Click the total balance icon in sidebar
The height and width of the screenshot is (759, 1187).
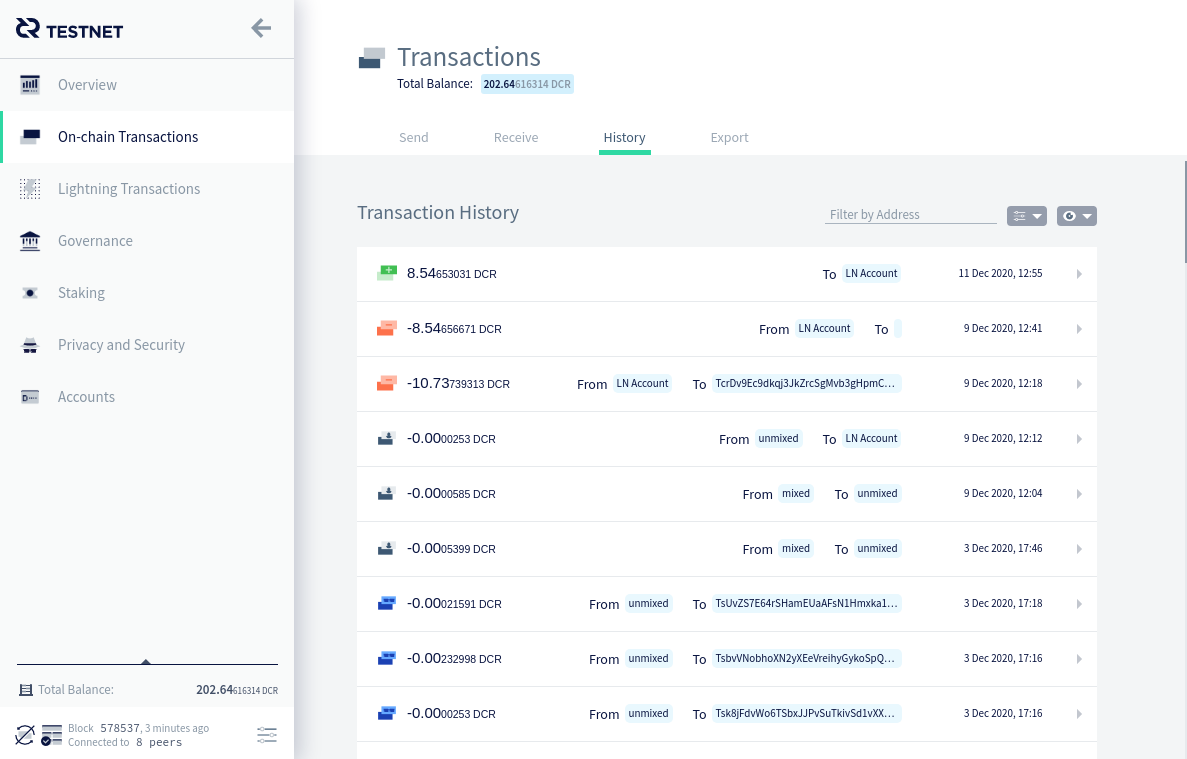(x=26, y=690)
